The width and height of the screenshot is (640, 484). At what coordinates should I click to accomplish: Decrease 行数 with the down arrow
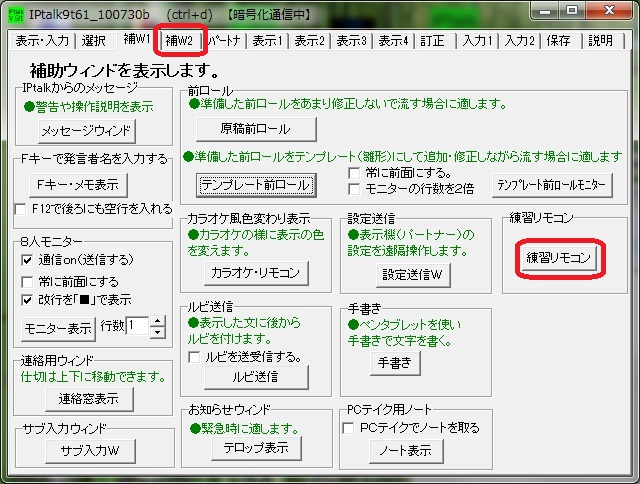(x=157, y=332)
